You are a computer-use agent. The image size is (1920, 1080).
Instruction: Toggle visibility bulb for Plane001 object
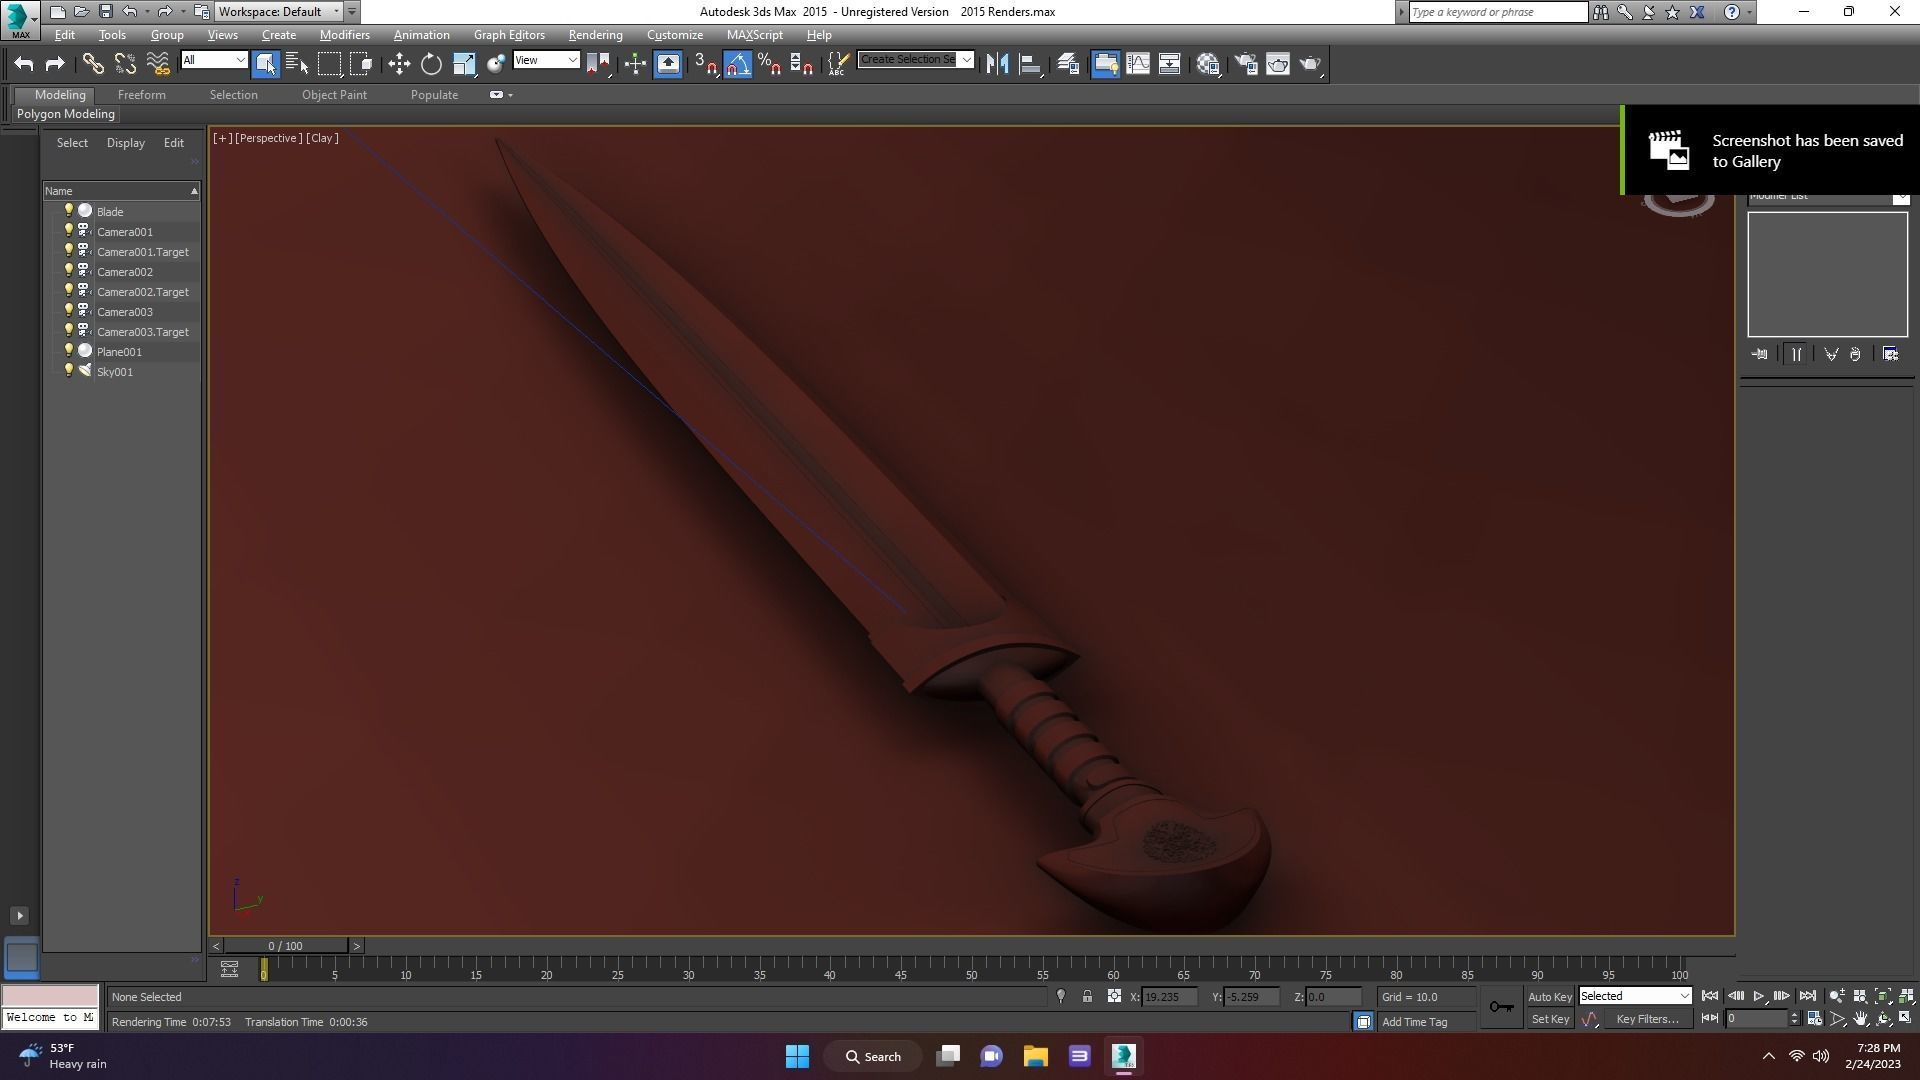coord(69,351)
